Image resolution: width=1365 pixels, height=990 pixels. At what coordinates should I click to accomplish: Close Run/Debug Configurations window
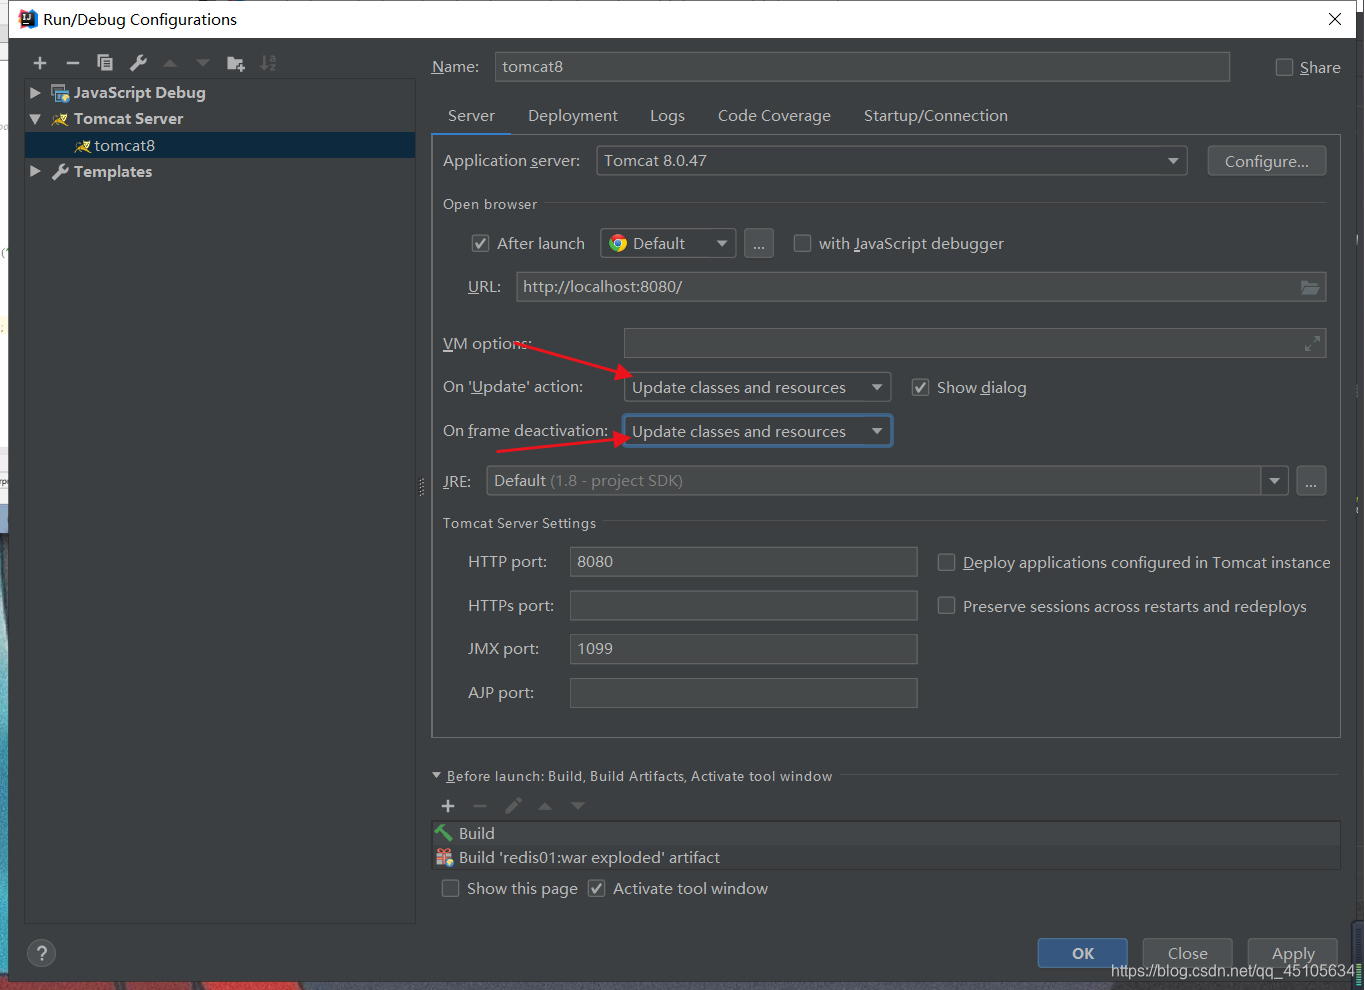[x=1335, y=19]
